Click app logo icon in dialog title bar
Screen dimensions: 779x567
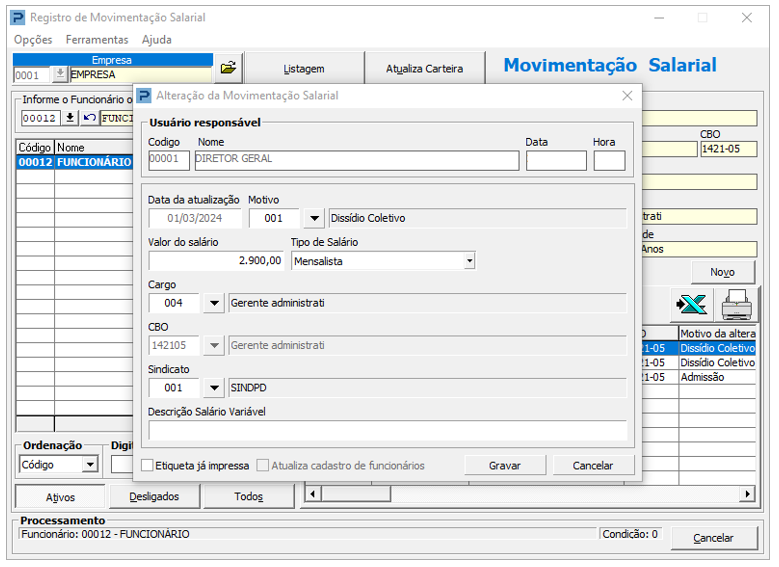point(144,95)
